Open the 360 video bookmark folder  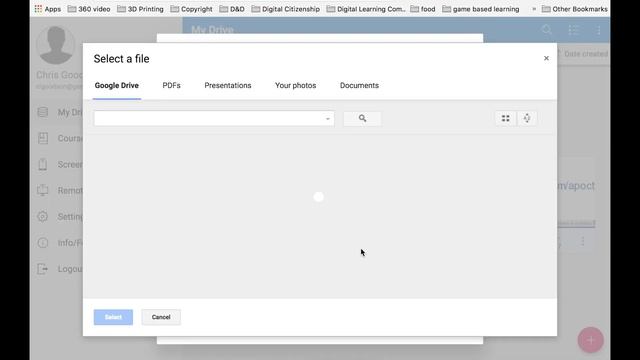pos(89,9)
